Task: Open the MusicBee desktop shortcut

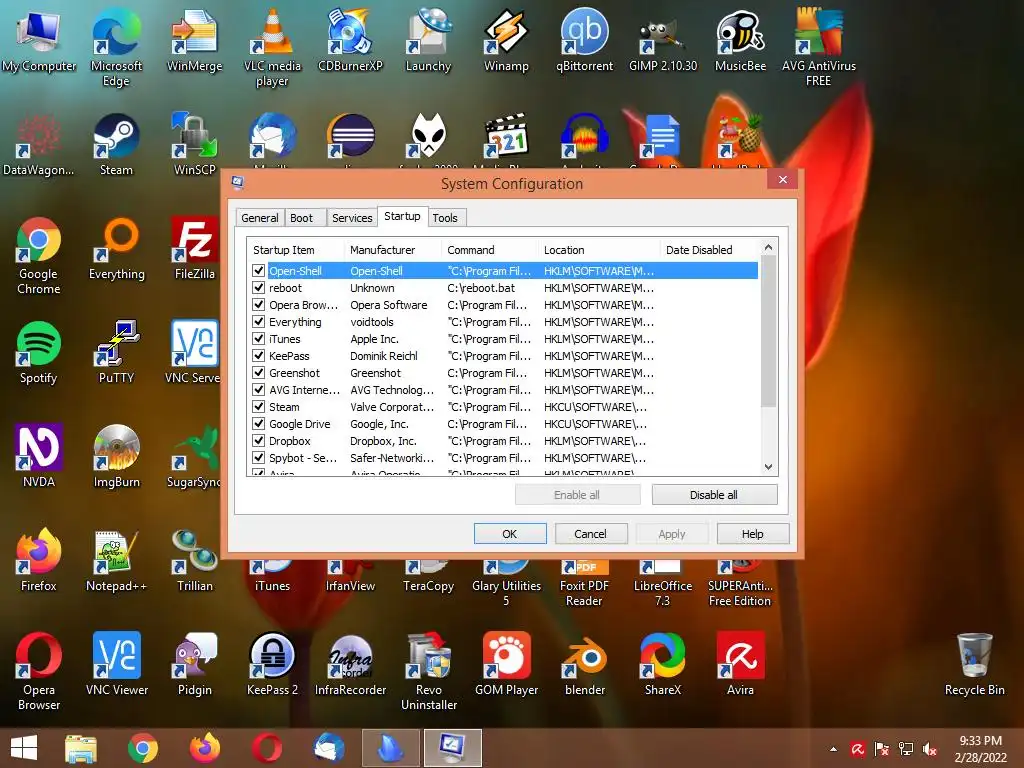Action: click(741, 39)
